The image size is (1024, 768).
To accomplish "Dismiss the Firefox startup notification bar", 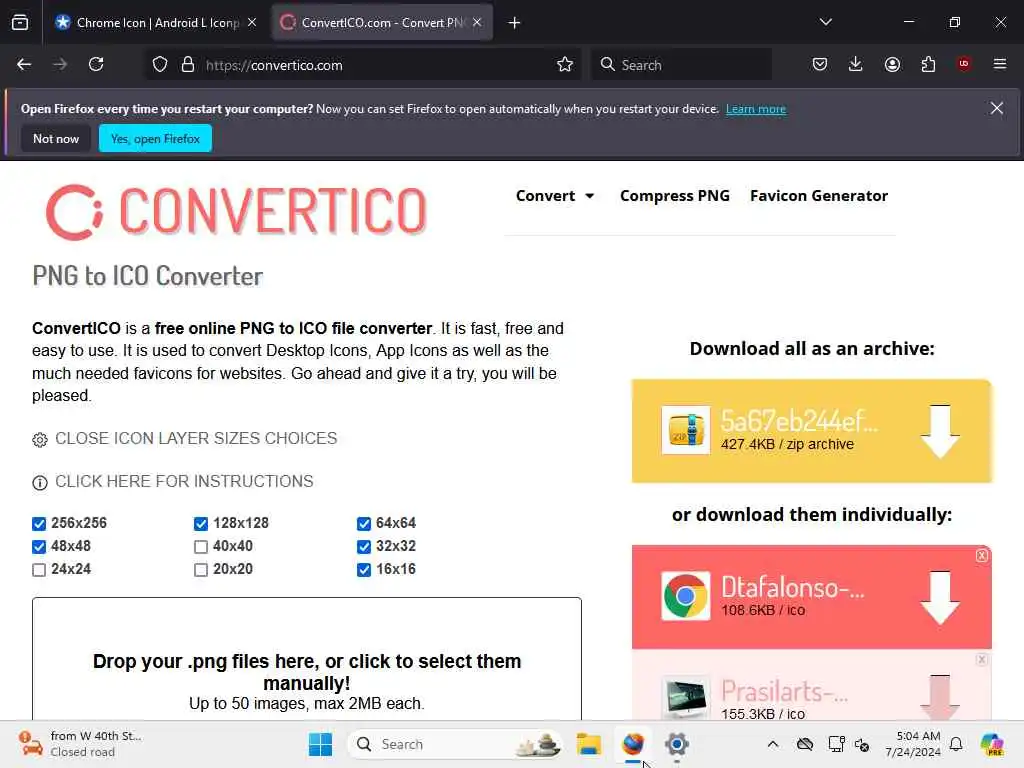I will tap(997, 108).
